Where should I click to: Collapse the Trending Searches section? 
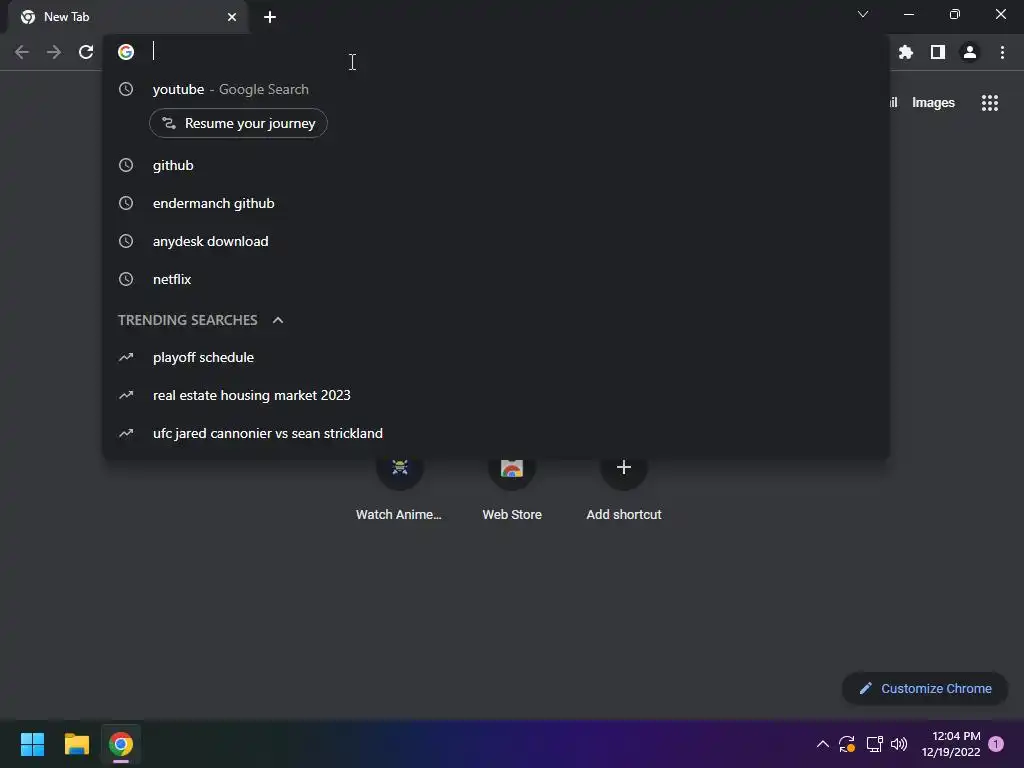pyautogui.click(x=278, y=320)
